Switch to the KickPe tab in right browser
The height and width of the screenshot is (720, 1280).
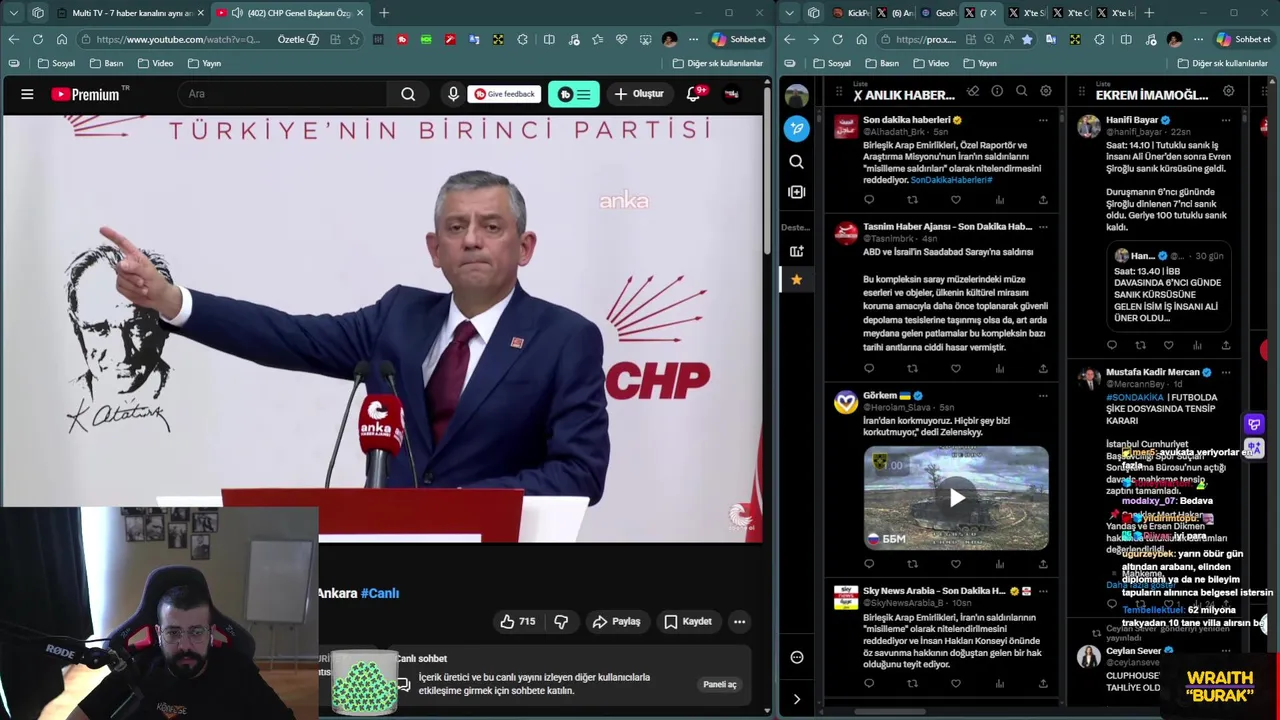click(x=851, y=13)
